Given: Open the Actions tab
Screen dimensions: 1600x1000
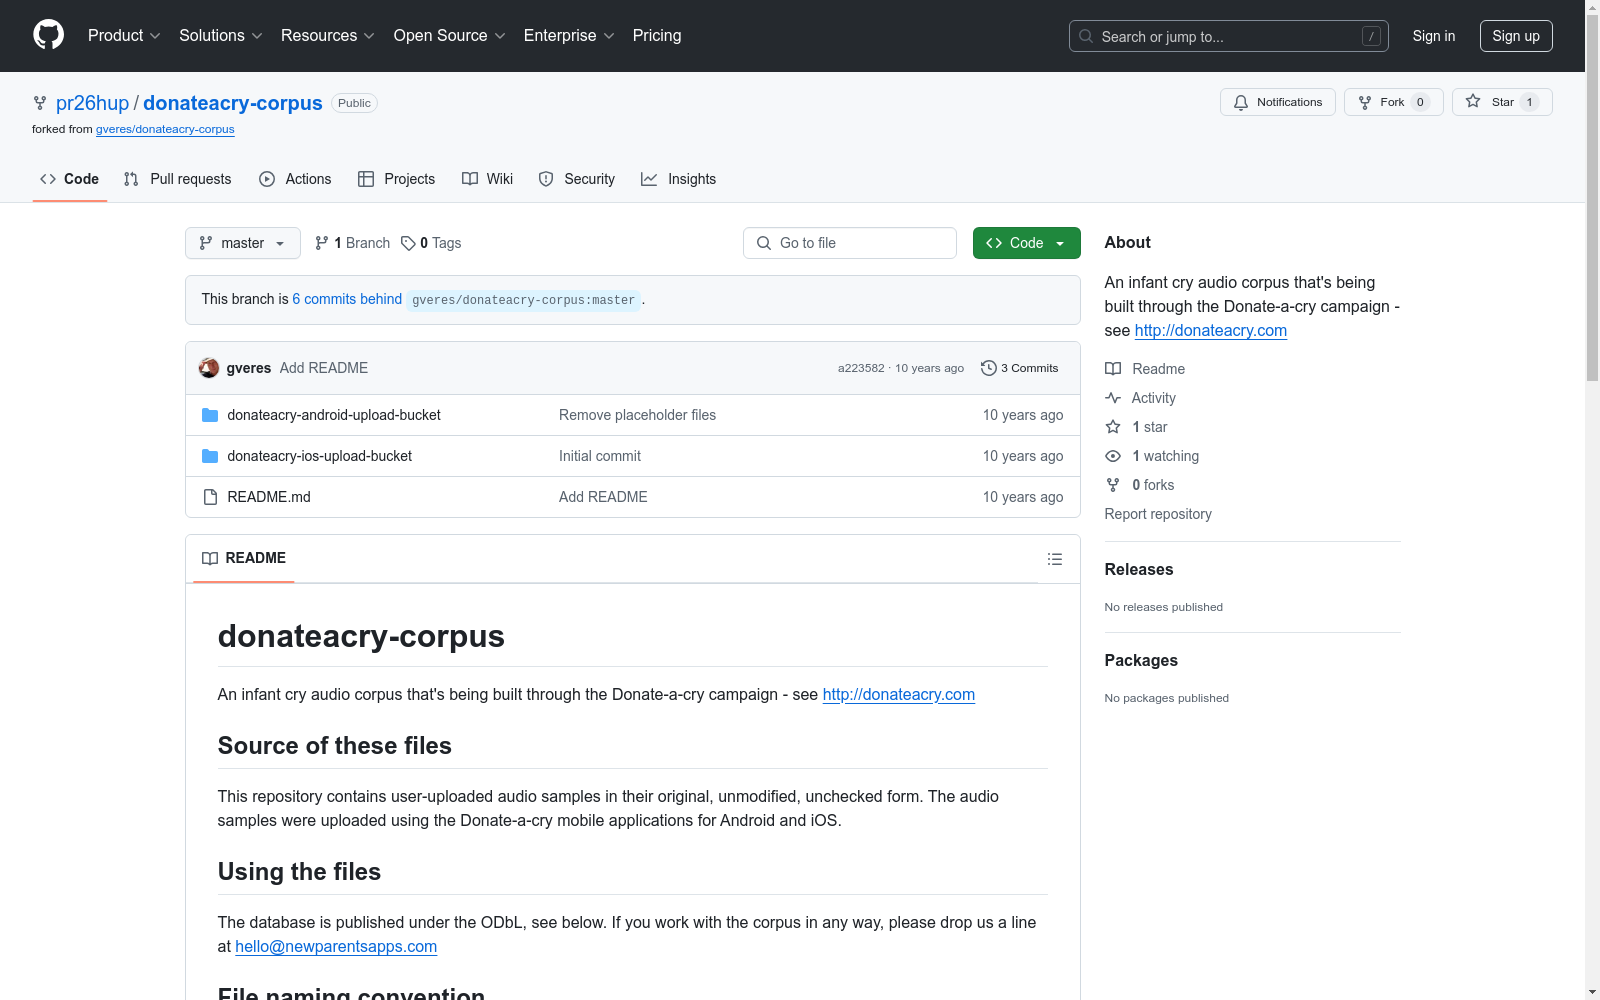Looking at the screenshot, I should (295, 179).
